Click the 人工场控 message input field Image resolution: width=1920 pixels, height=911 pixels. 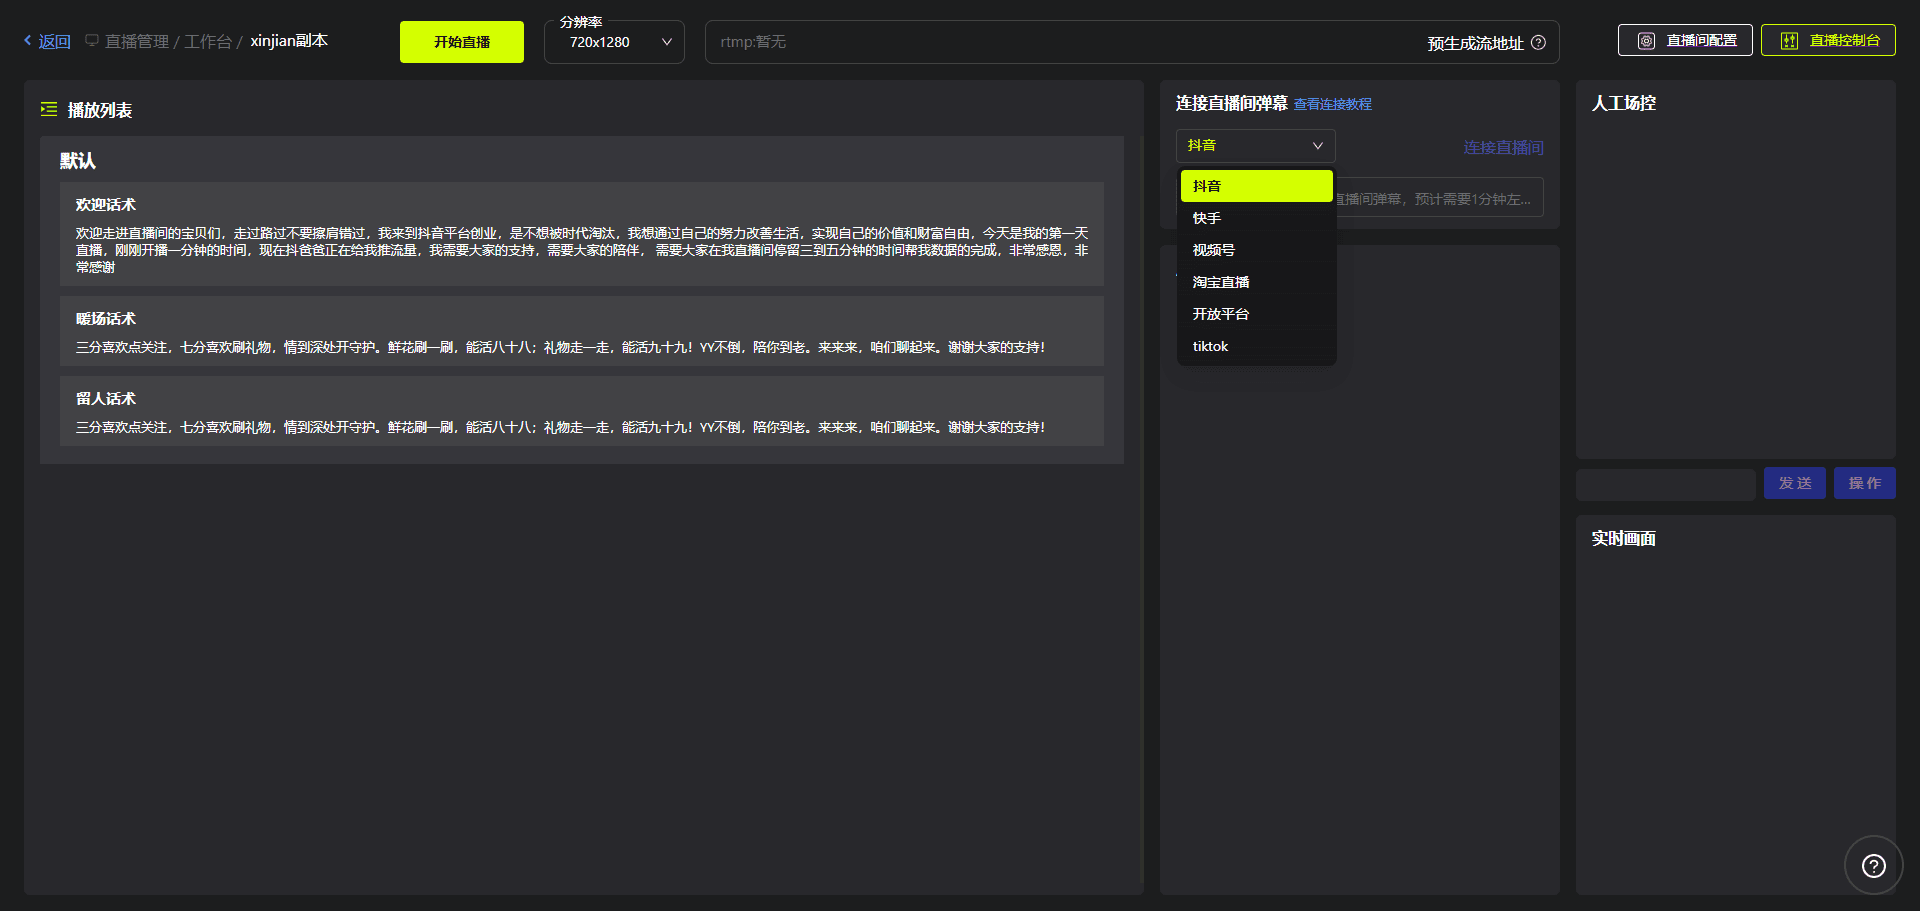(1666, 484)
